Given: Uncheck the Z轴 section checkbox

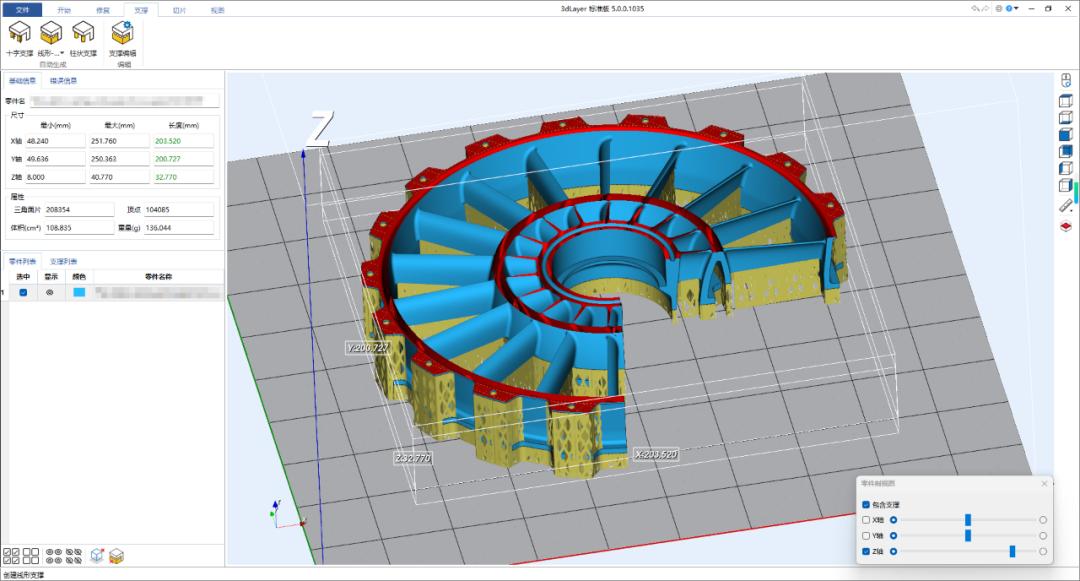Looking at the screenshot, I should click(x=866, y=551).
